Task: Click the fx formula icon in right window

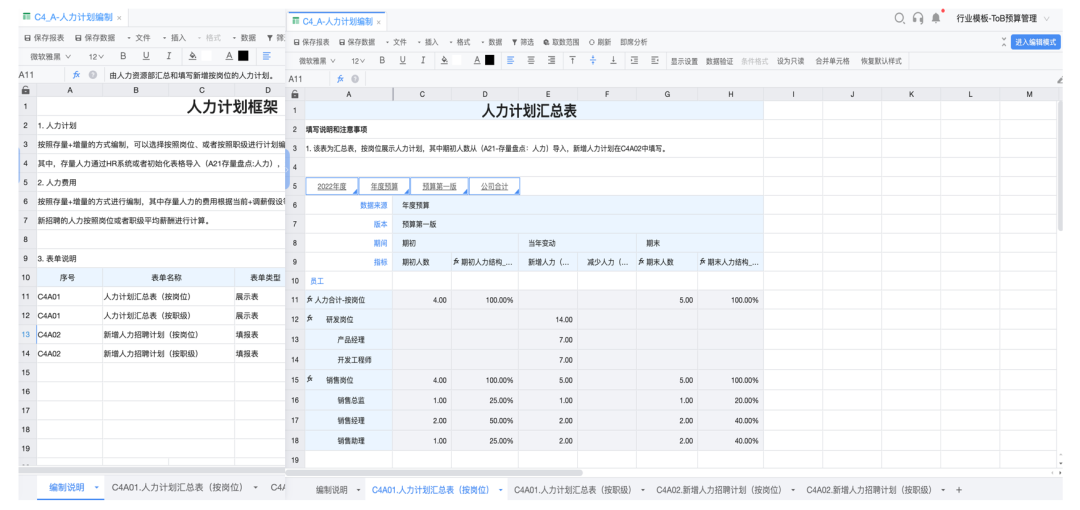Action: coord(340,79)
